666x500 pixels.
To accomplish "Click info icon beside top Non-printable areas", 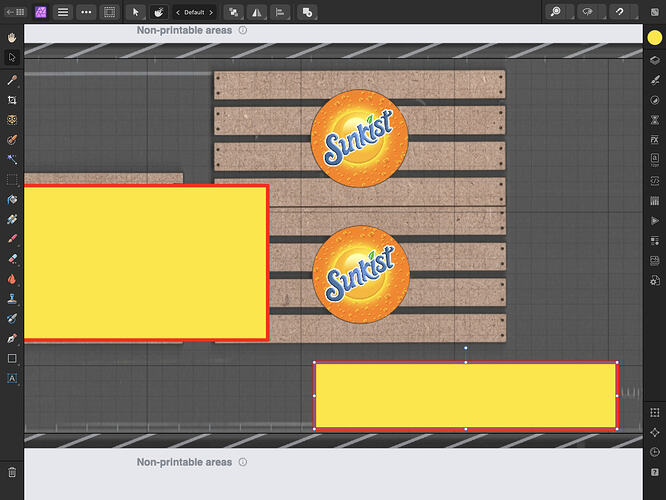I will point(243,30).
